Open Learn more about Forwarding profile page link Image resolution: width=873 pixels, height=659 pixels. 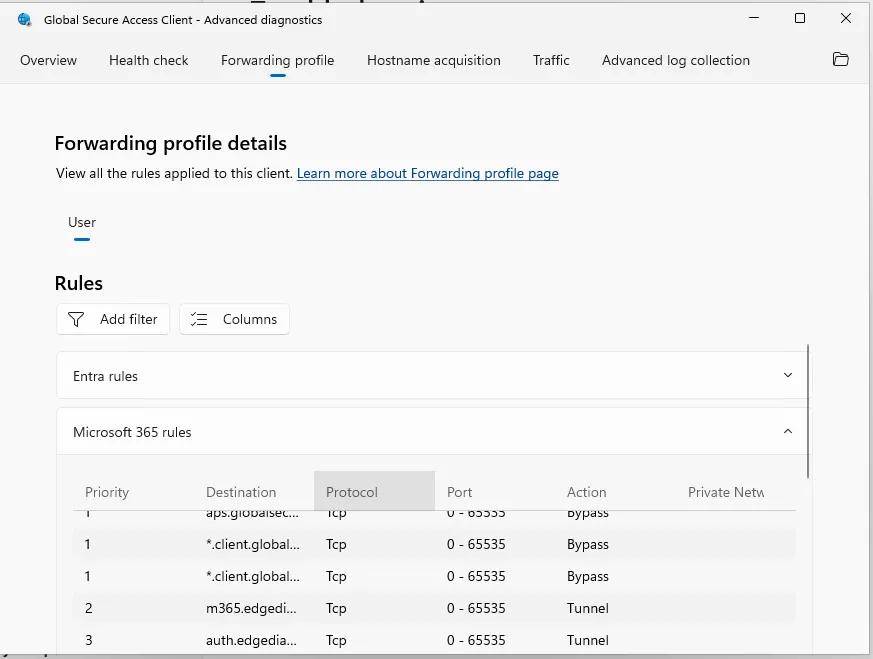428,173
